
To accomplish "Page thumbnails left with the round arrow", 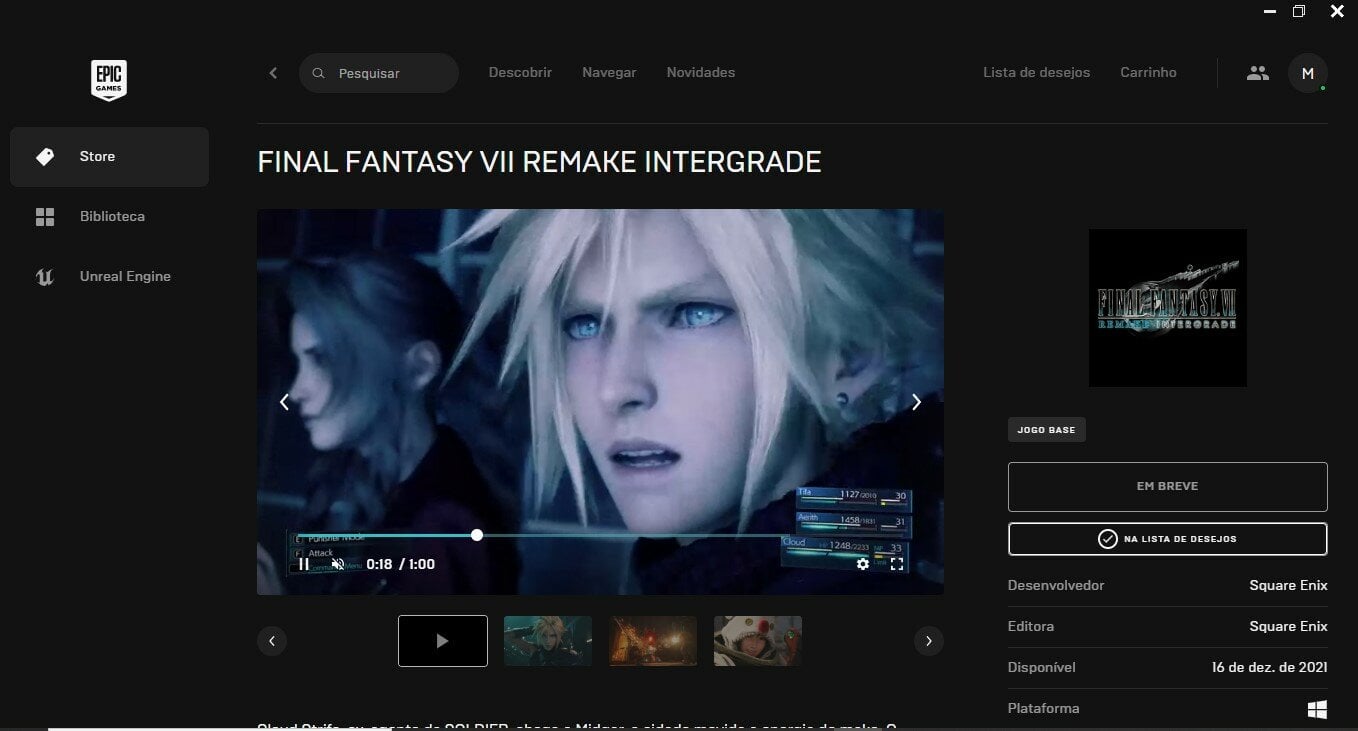I will 272,641.
